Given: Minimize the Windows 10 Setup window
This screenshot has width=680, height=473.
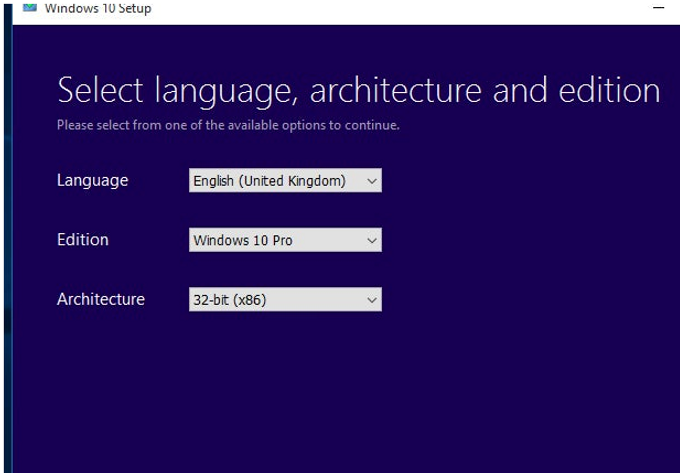Looking at the screenshot, I should point(658,7).
